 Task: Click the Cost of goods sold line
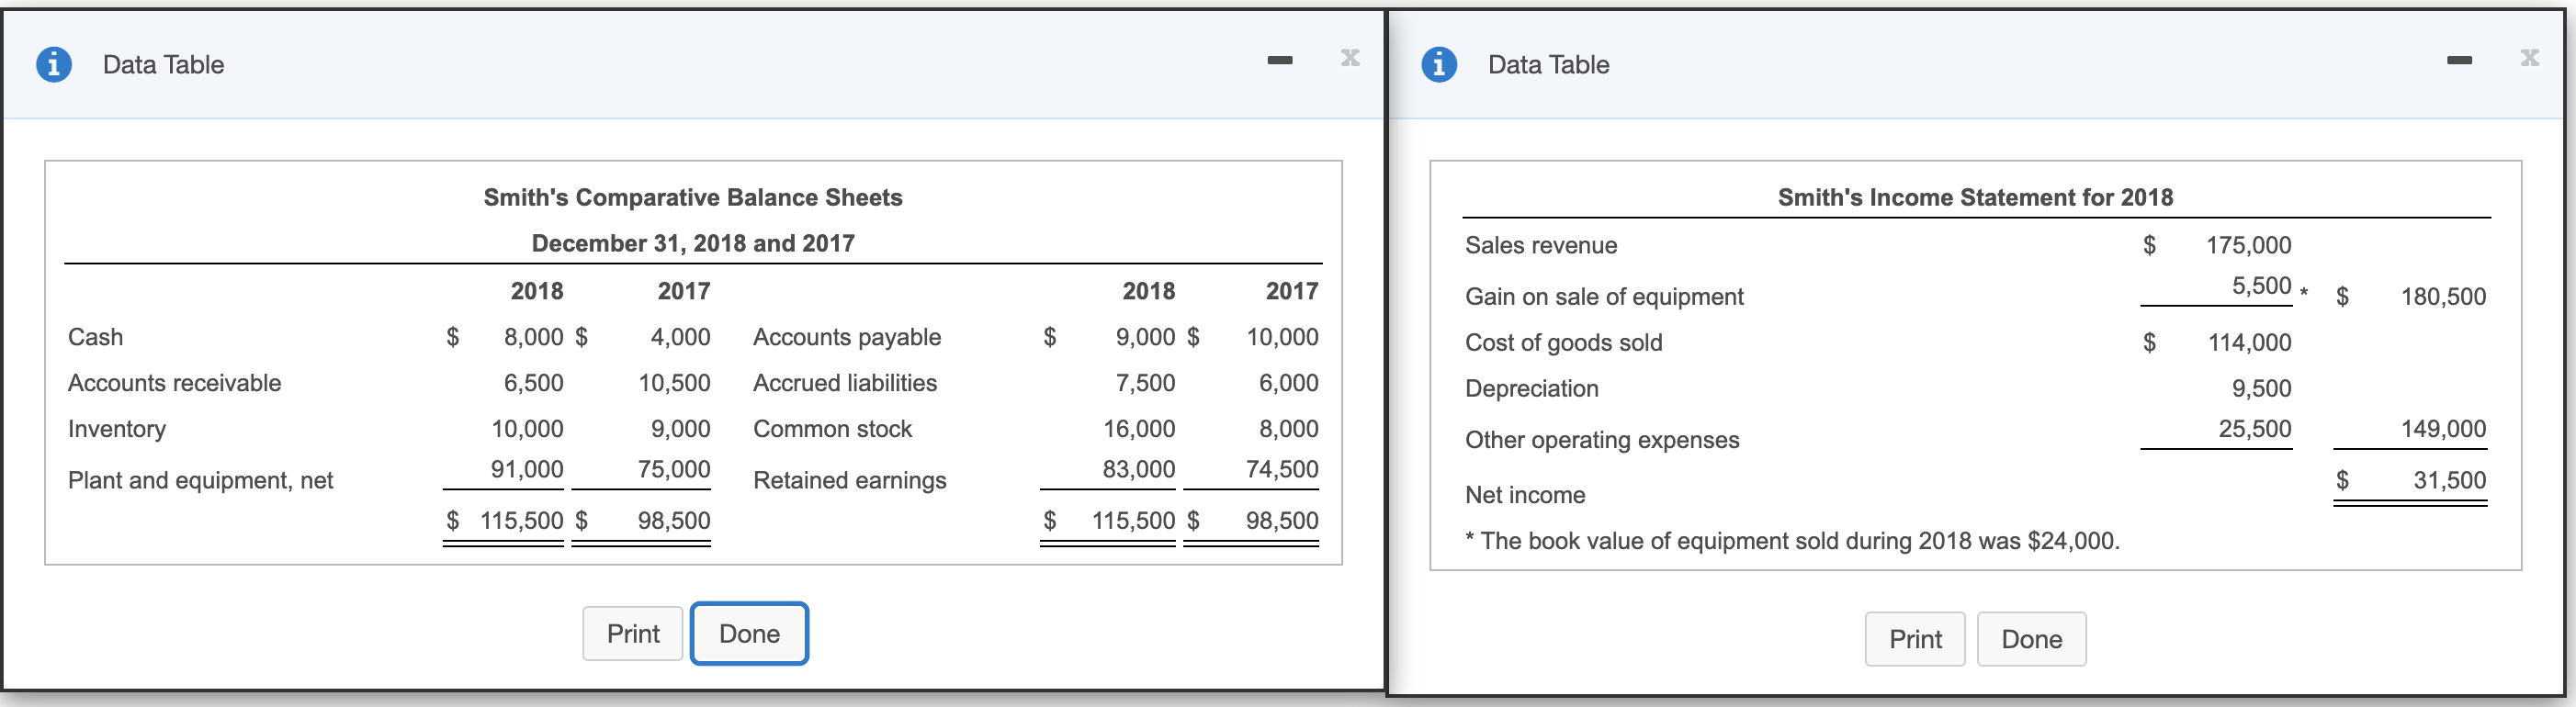[x=1563, y=342]
